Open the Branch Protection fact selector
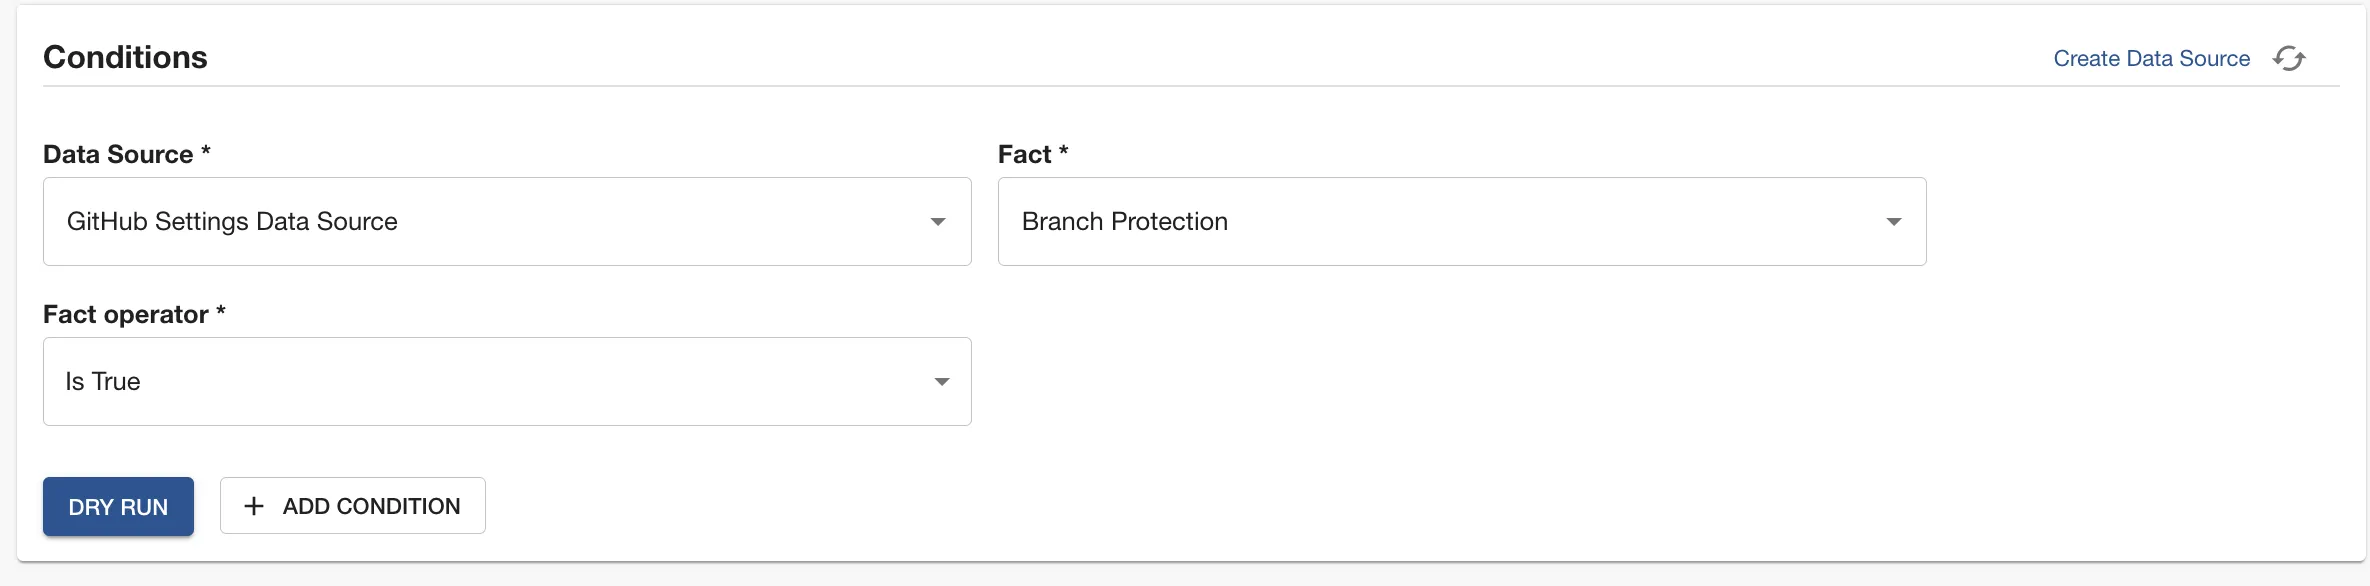Image resolution: width=2370 pixels, height=586 pixels. (x=1462, y=221)
